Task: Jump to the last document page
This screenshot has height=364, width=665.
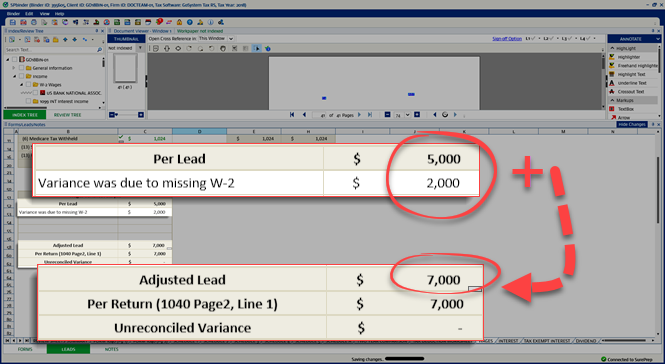Action: 370,115
